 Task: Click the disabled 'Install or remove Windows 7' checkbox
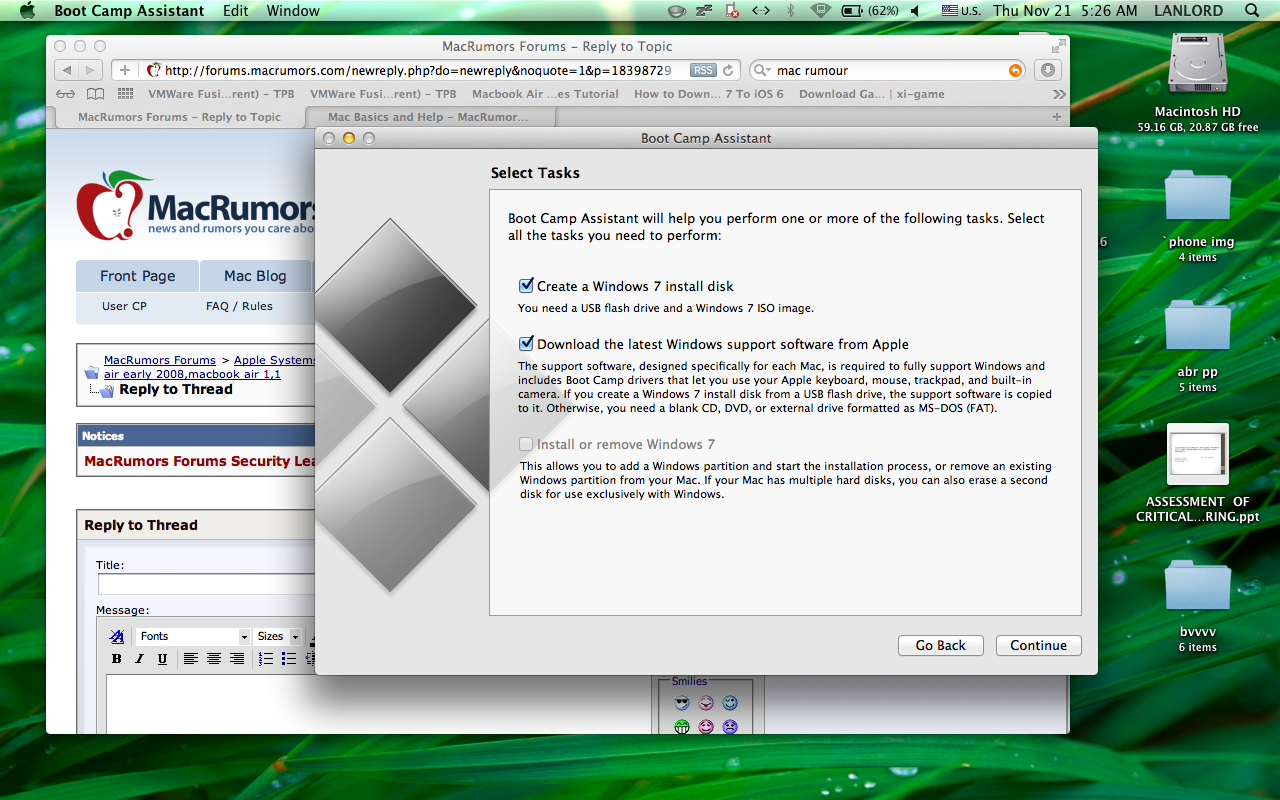click(526, 444)
